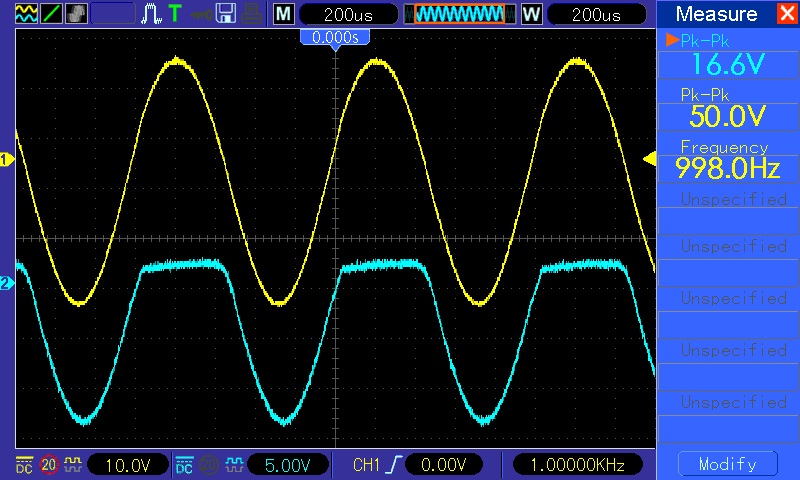Close the Measure panel
The width and height of the screenshot is (800, 480).
point(785,14)
